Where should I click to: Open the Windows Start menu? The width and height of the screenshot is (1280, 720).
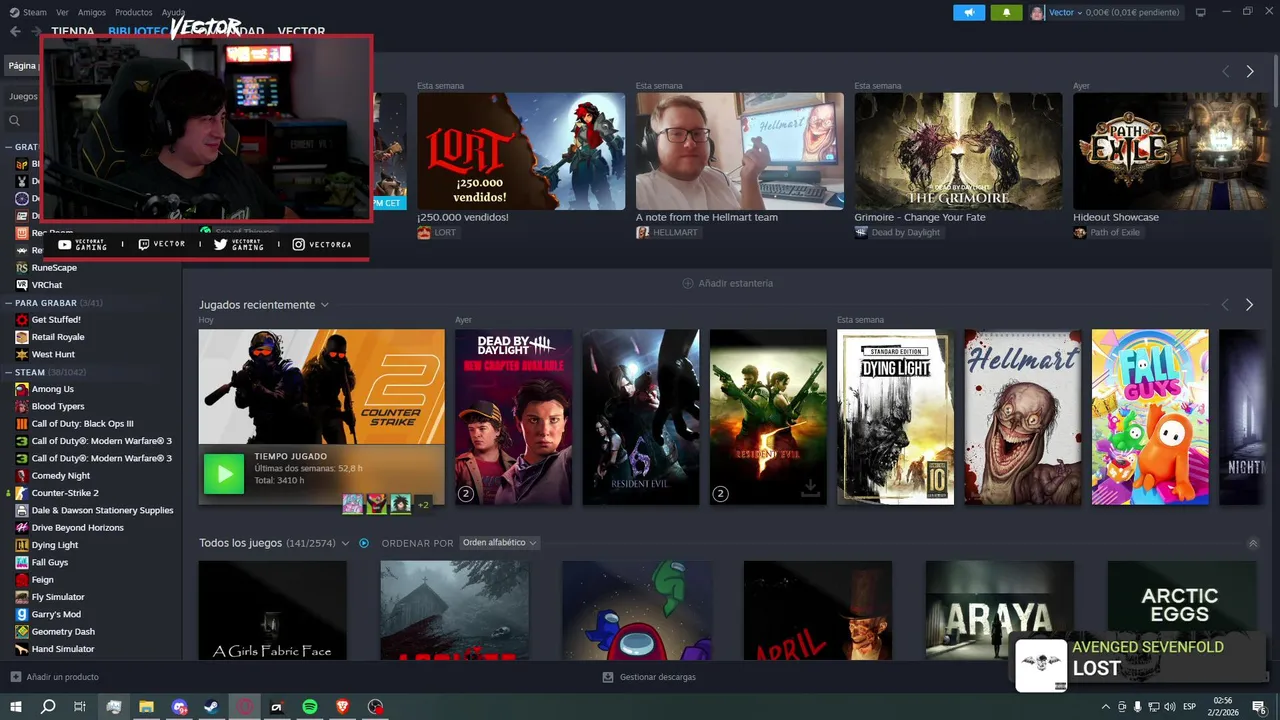[15, 707]
